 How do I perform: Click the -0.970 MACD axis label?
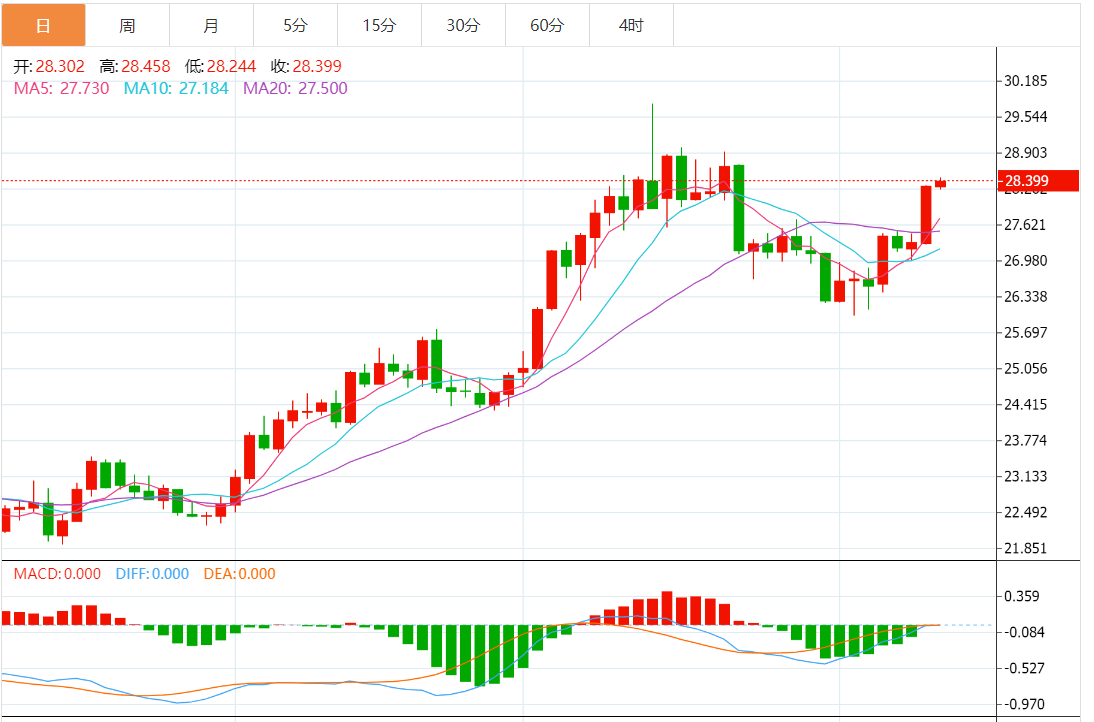click(1024, 705)
